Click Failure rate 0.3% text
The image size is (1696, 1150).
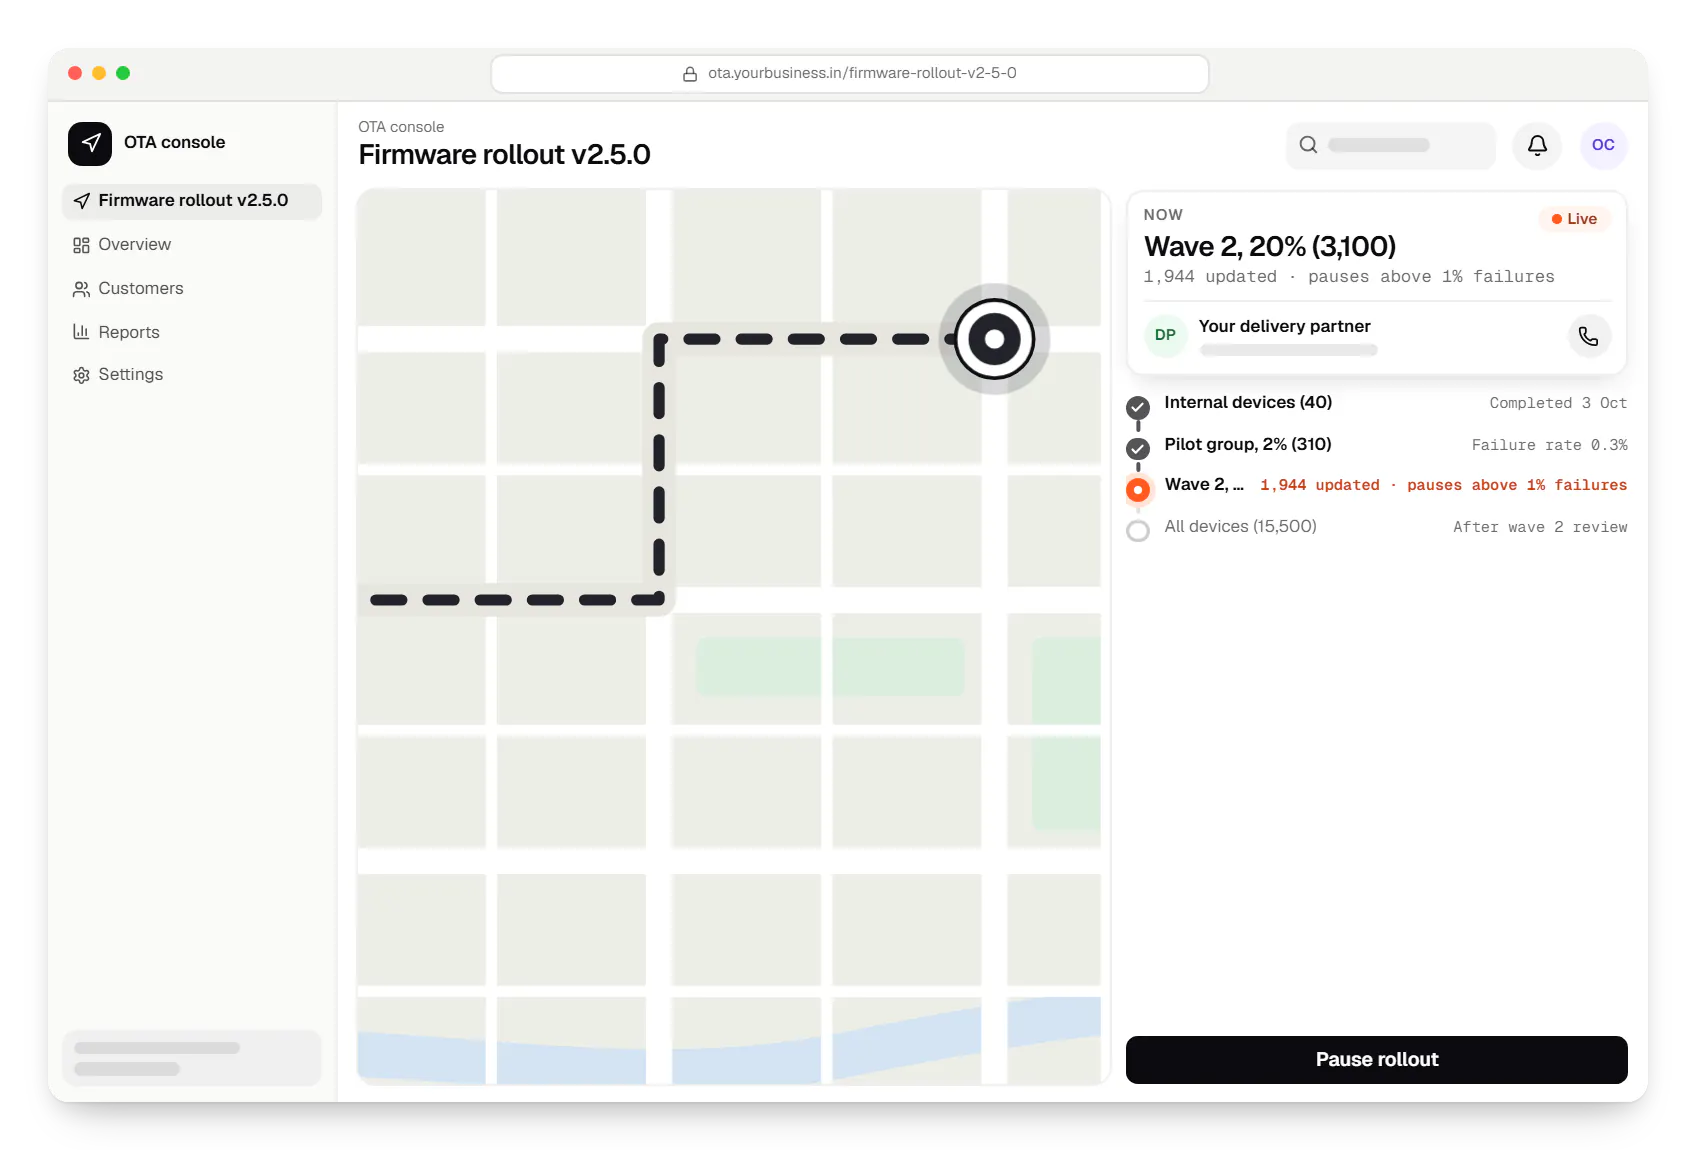point(1549,445)
